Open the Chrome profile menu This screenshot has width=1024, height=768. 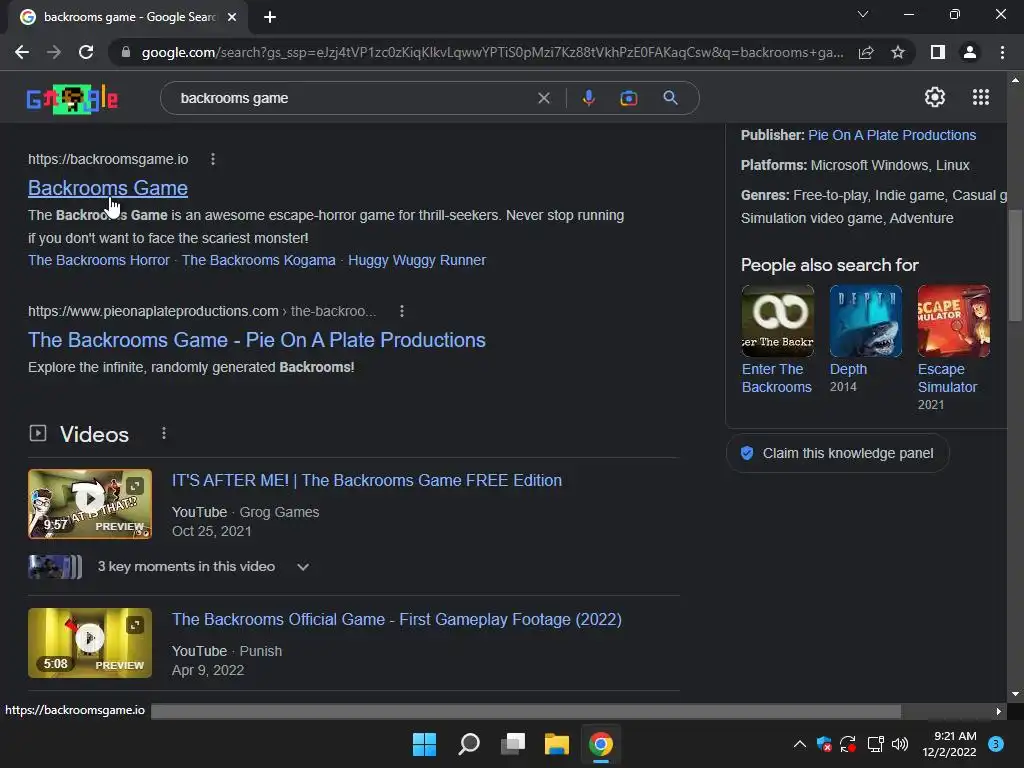tap(970, 52)
